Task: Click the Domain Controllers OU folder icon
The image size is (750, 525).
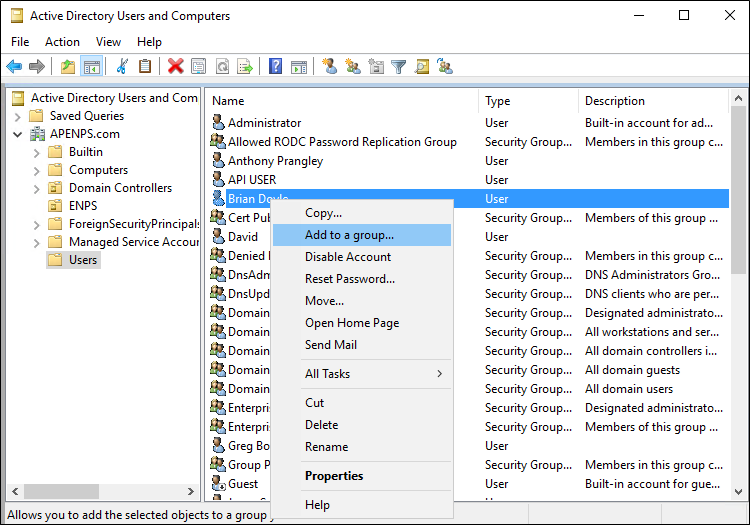Action: click(x=55, y=188)
